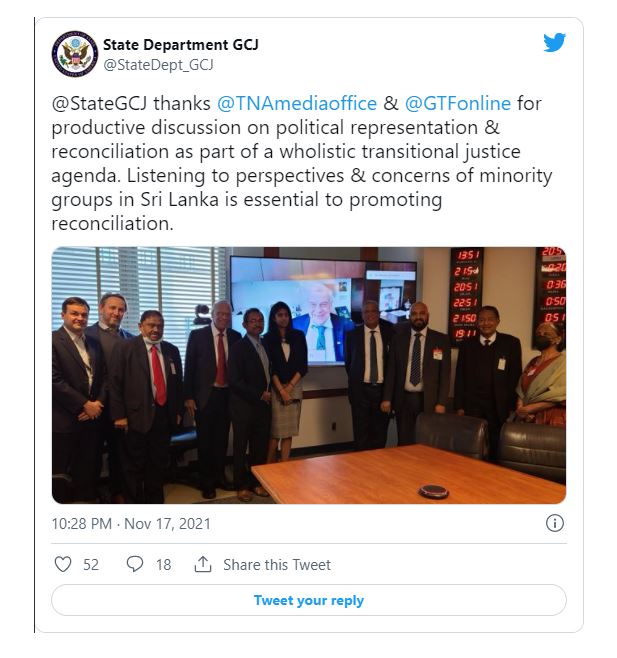Screen dimensions: 617x658
Task: Click the State Department seal avatar
Action: coord(75,54)
